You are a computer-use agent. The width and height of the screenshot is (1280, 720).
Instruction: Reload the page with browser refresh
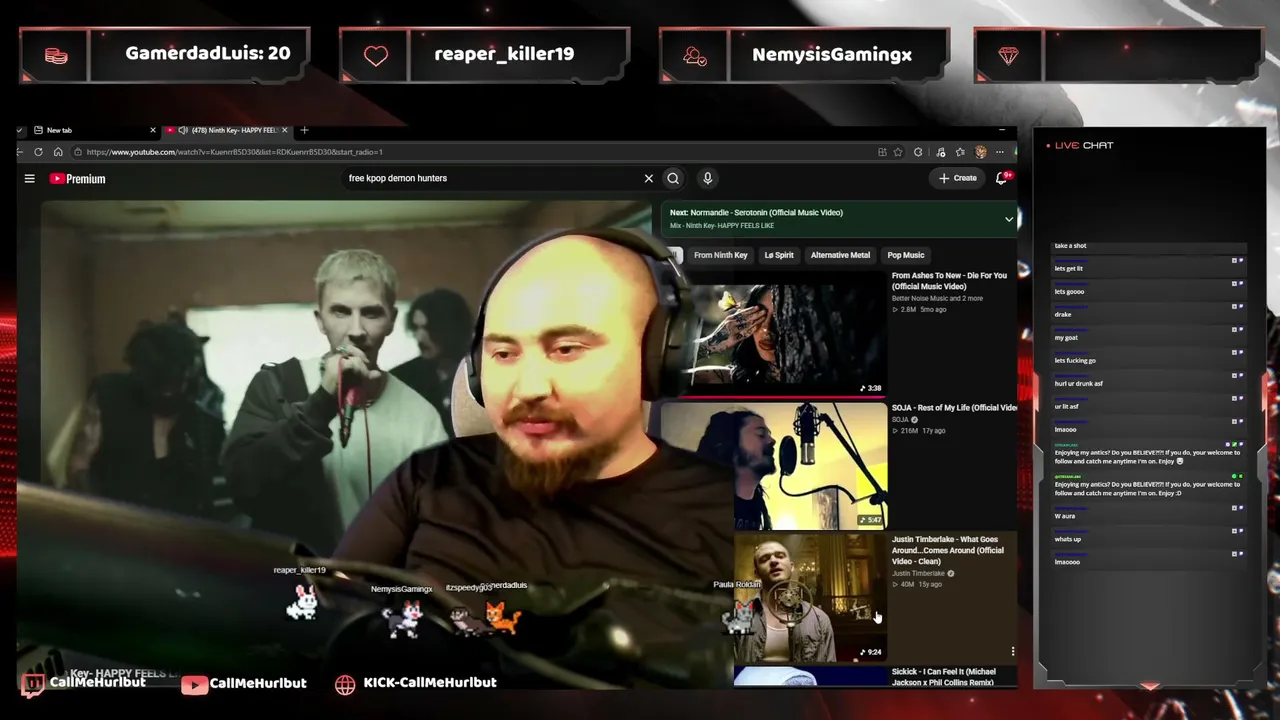(38, 152)
